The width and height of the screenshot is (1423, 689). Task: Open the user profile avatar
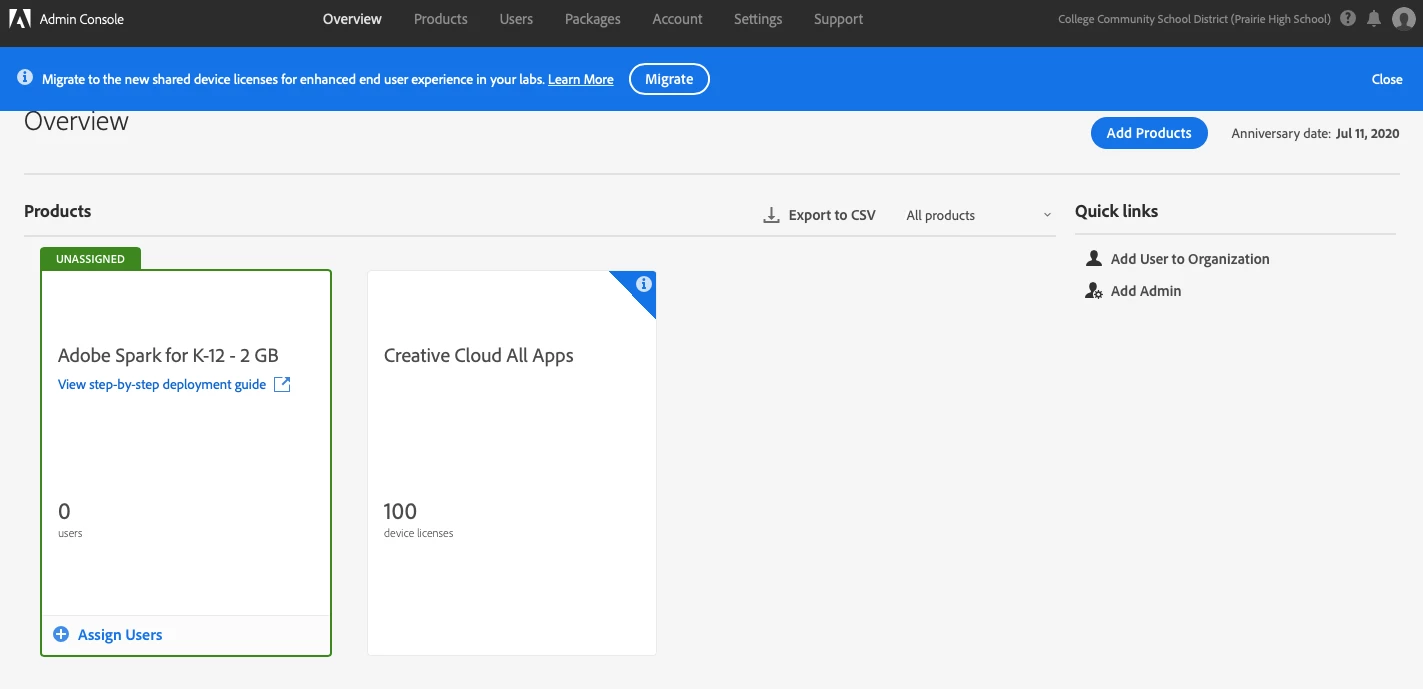[1403, 19]
